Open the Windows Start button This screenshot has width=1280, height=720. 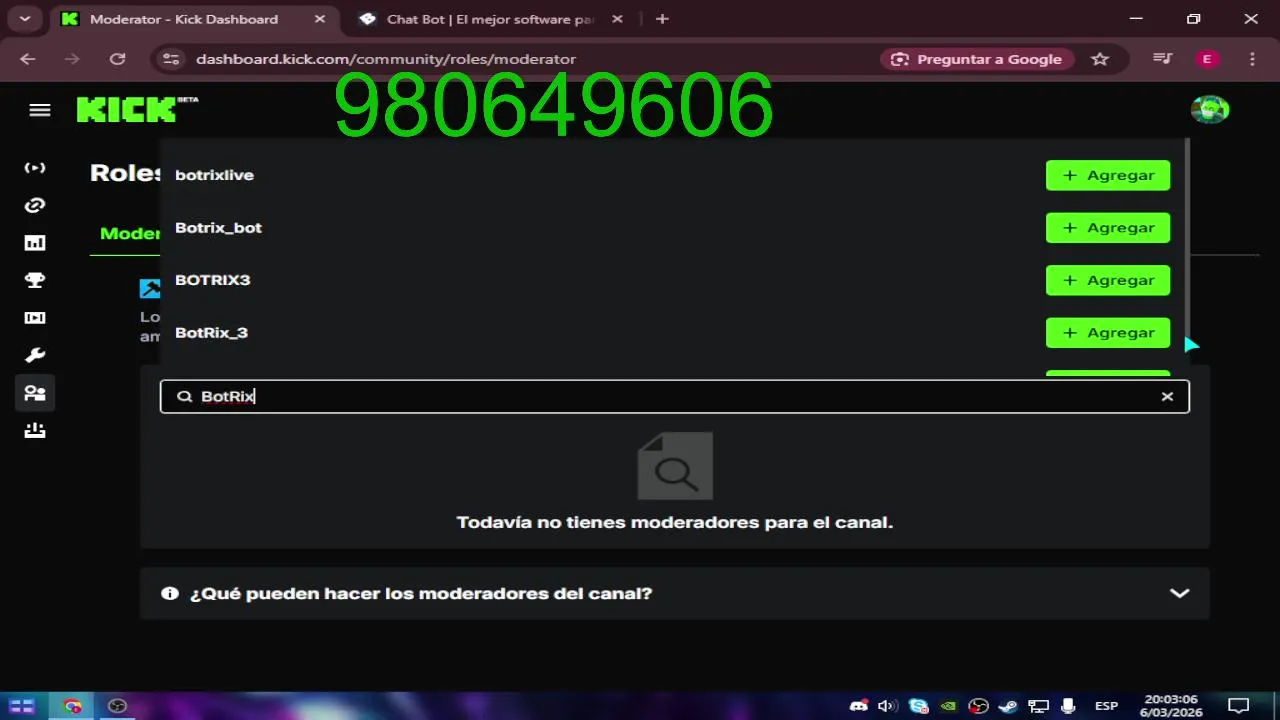pos(22,706)
